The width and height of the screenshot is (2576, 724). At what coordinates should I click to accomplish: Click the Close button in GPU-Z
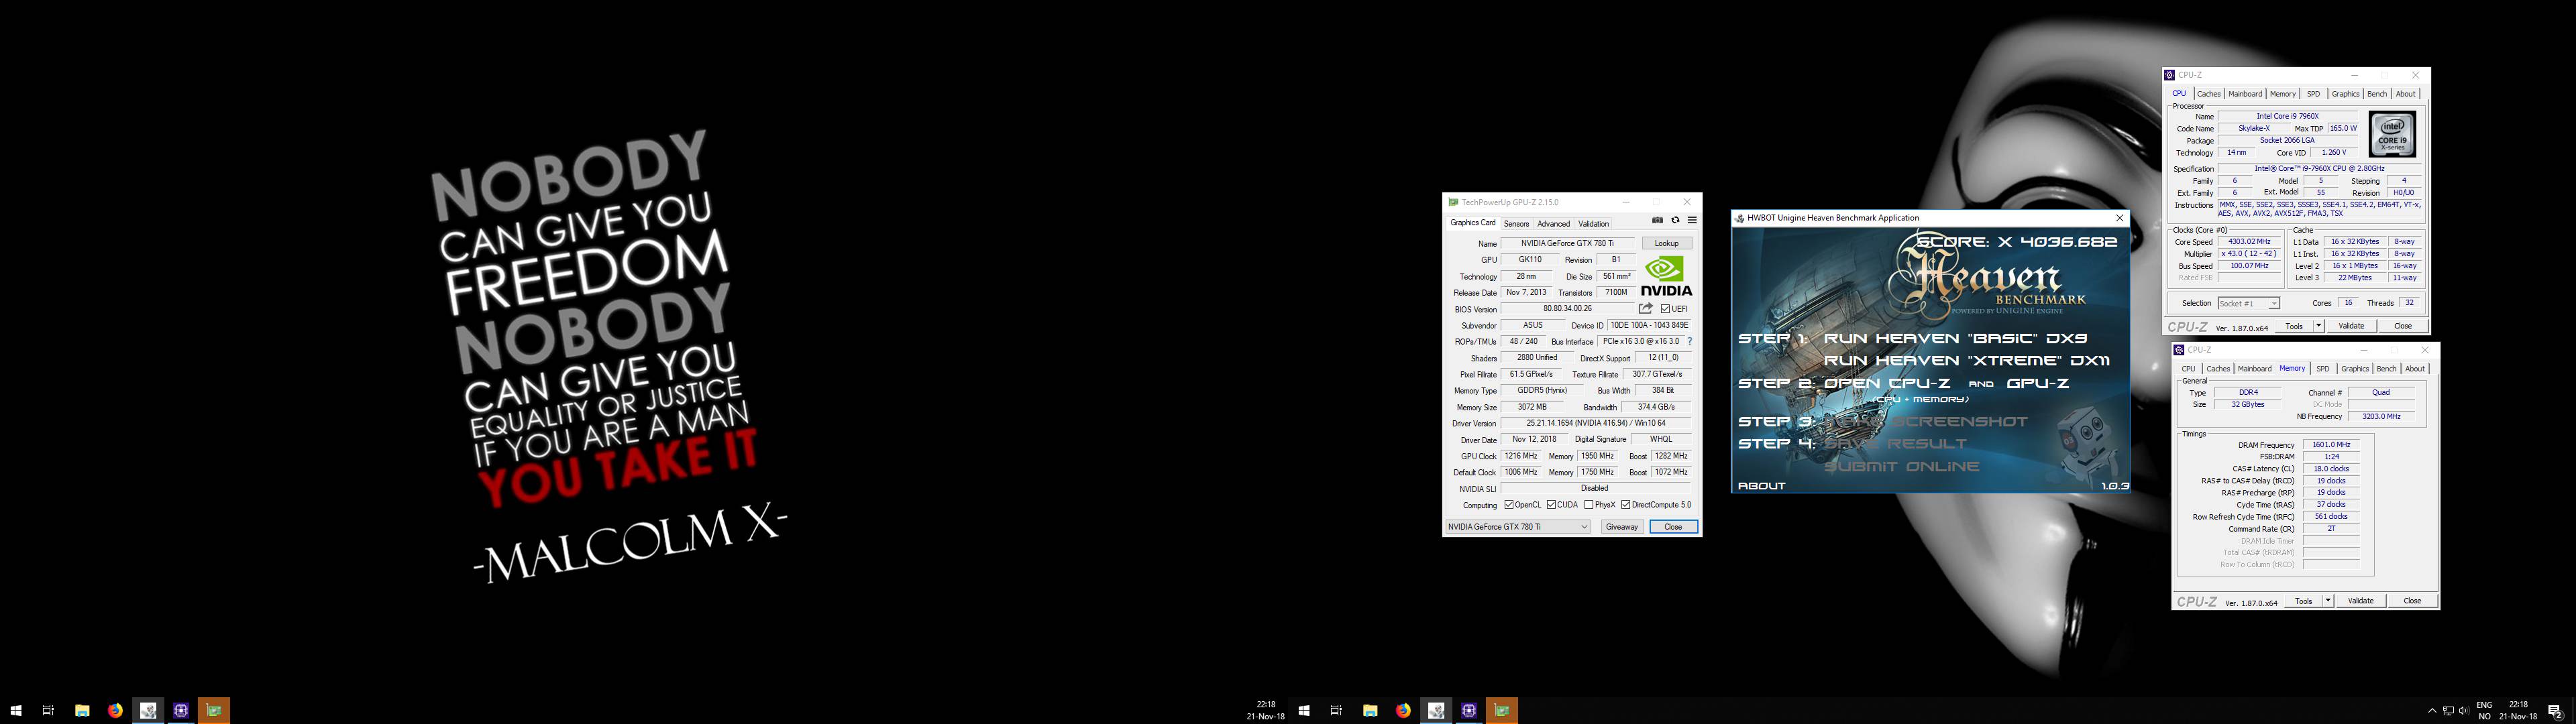coord(1673,527)
